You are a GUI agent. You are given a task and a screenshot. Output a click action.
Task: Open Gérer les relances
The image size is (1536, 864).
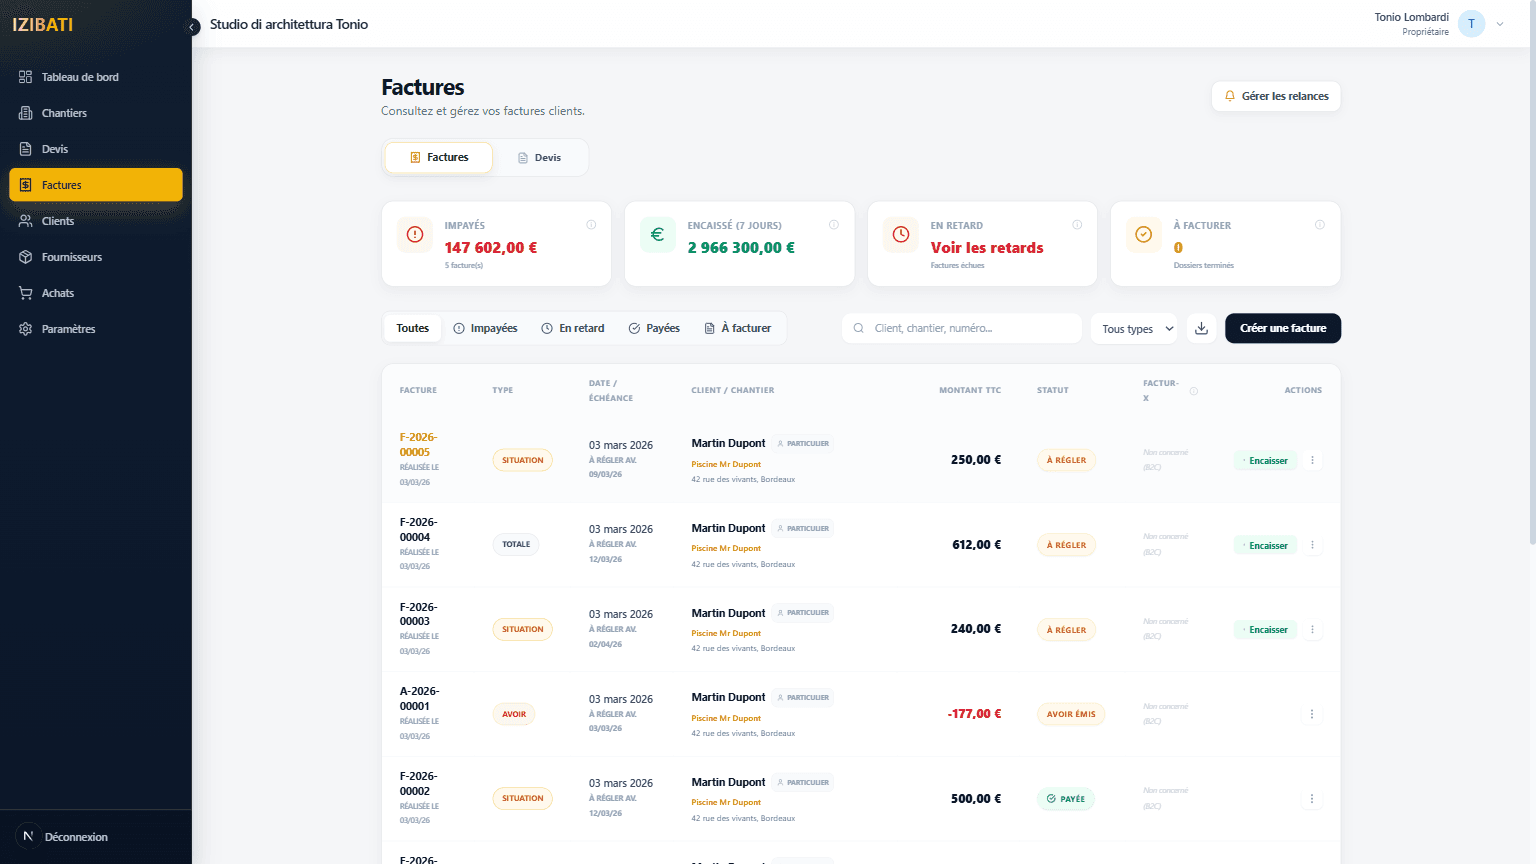pos(1276,96)
